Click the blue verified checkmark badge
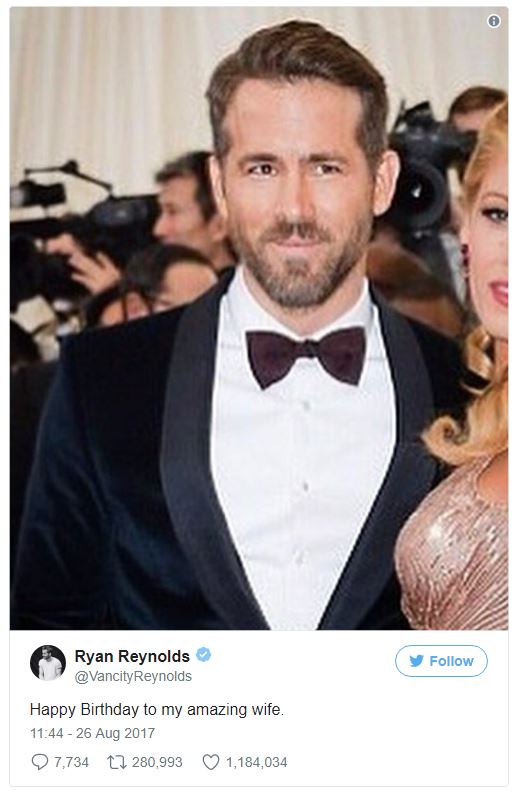The width and height of the screenshot is (519, 792). click(x=203, y=655)
